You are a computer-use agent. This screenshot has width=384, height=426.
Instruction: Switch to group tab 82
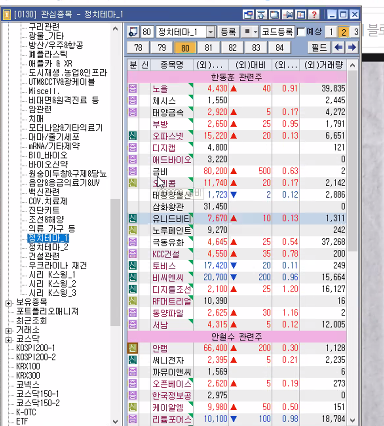pos(232,48)
